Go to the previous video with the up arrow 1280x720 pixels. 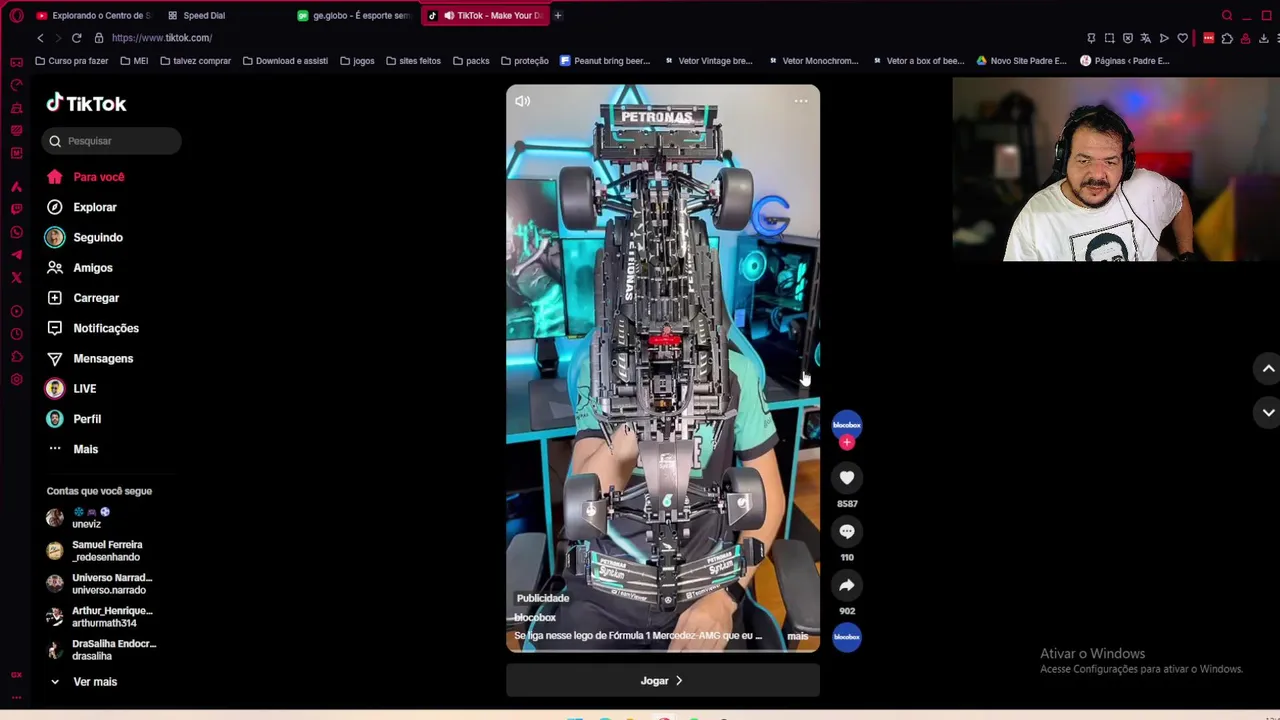pyautogui.click(x=1268, y=369)
